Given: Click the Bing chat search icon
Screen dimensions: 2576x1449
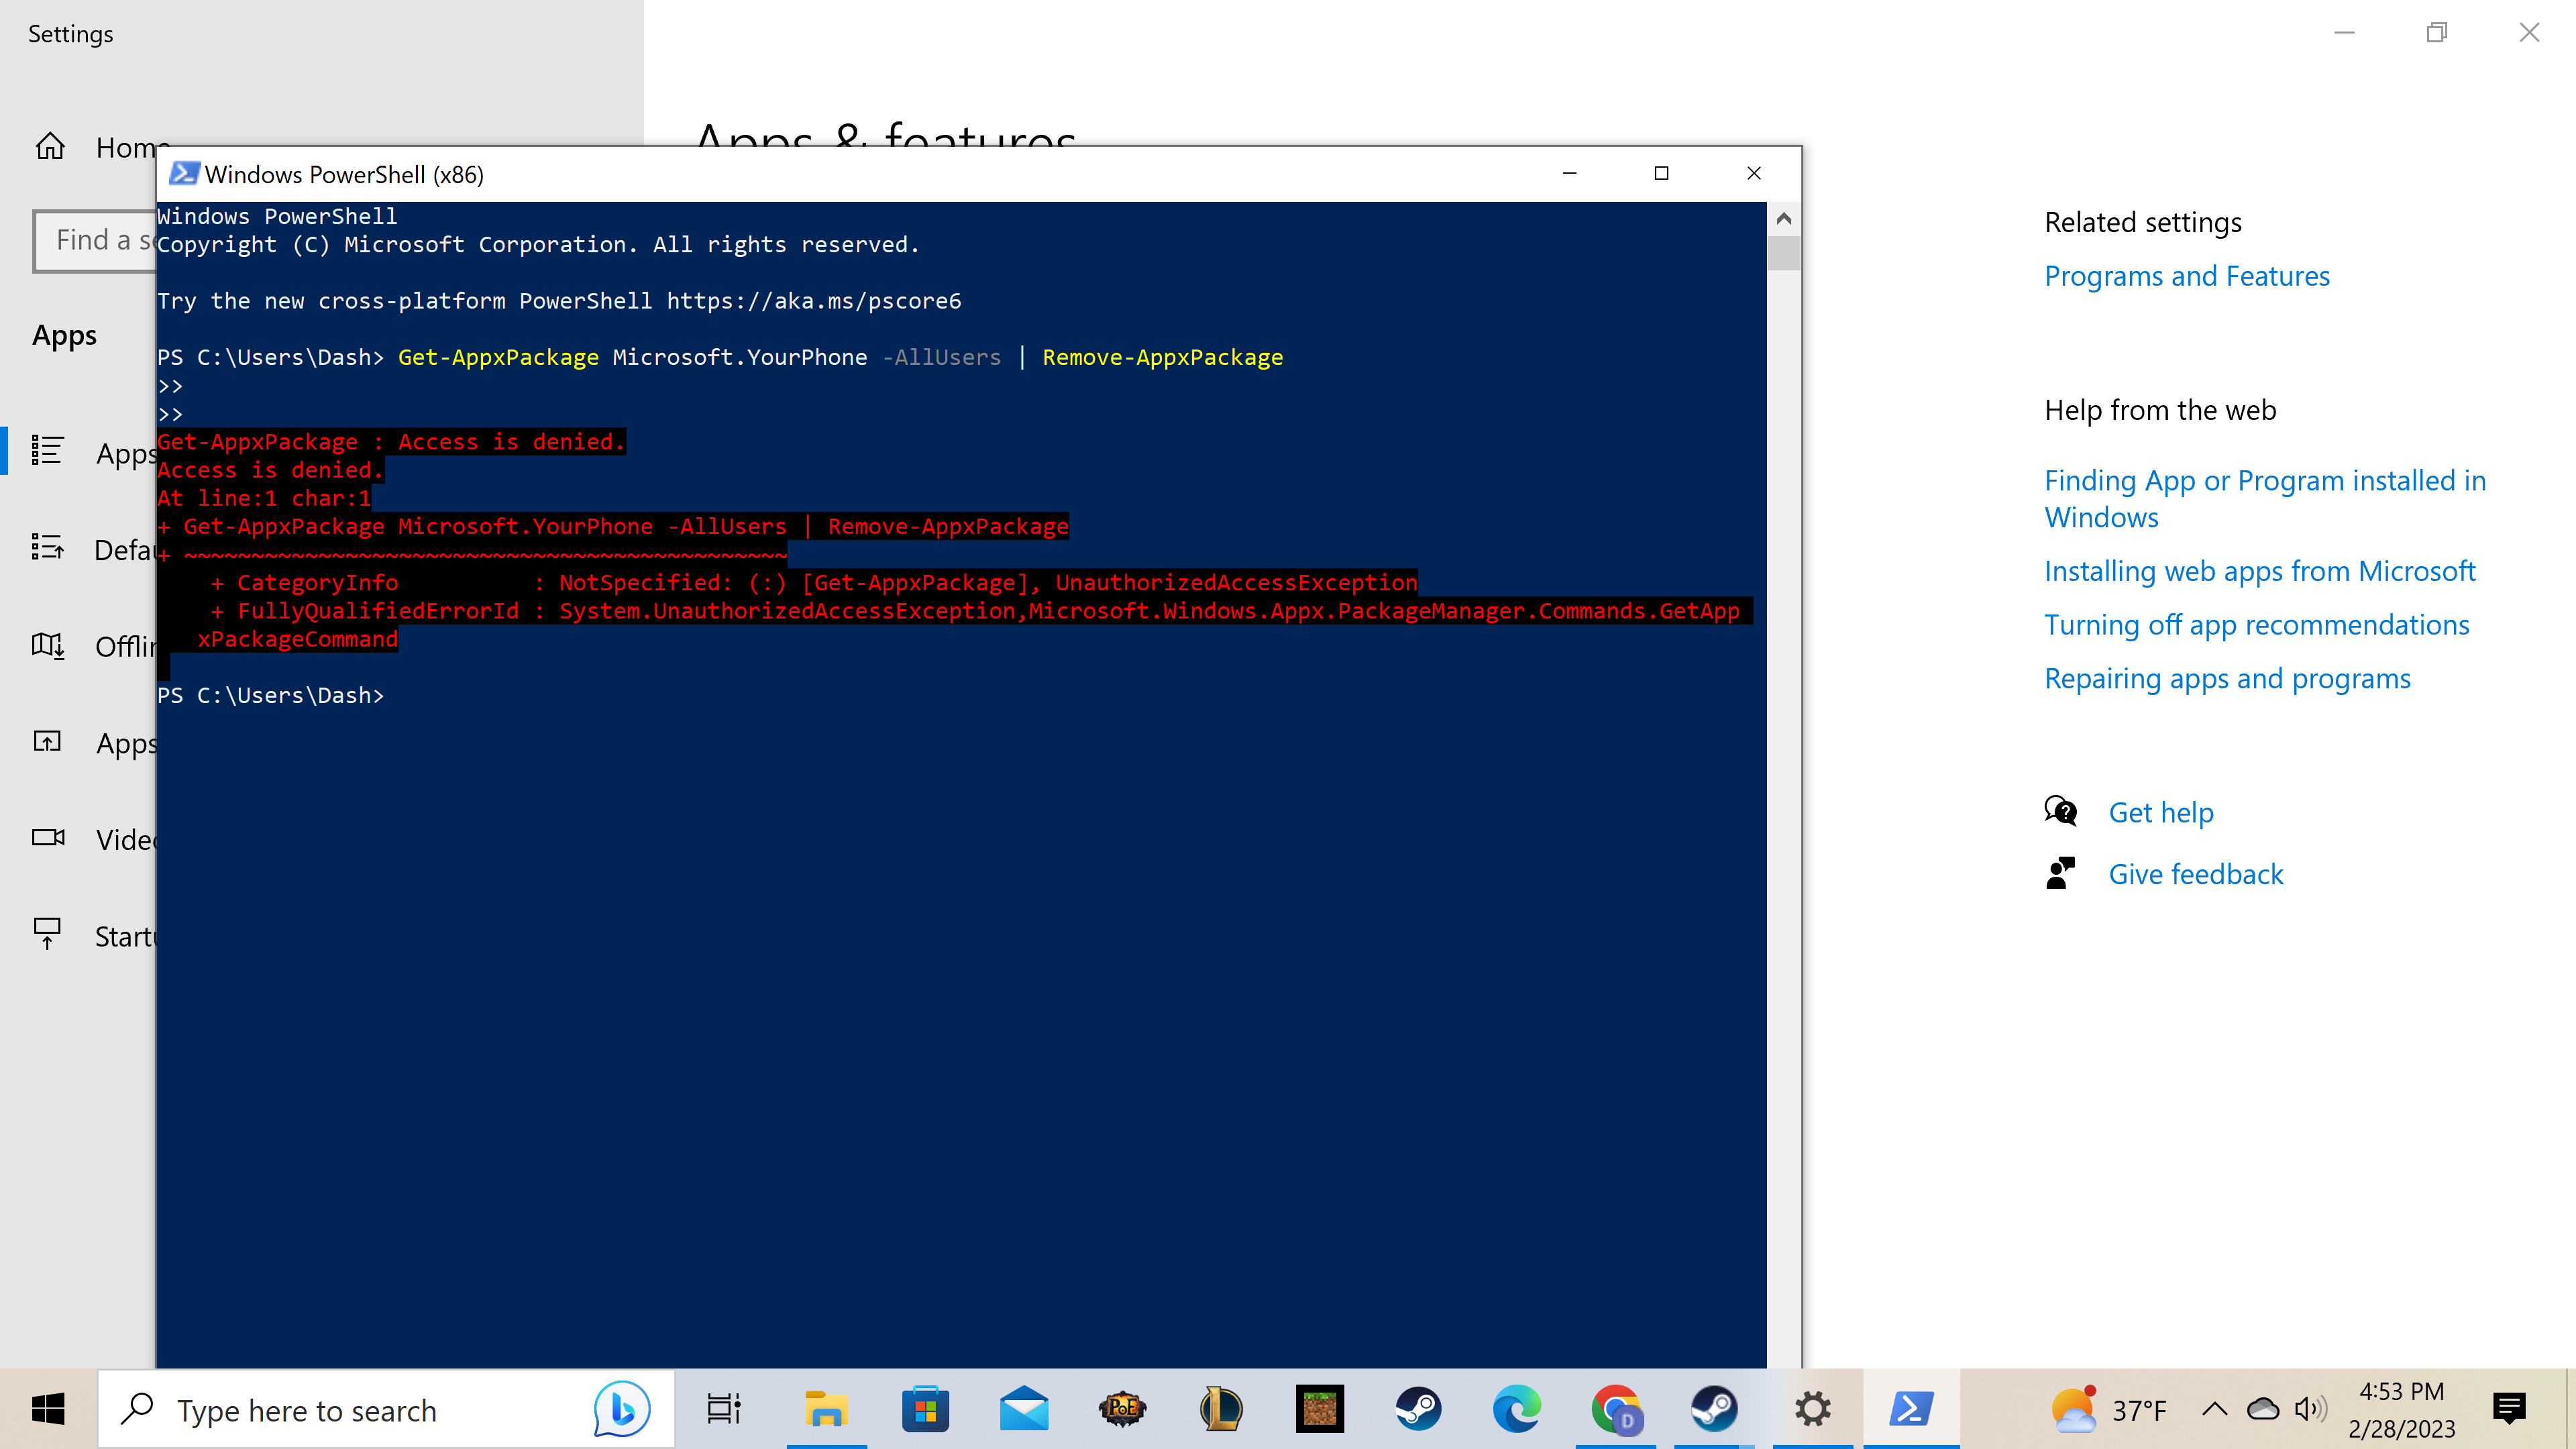Looking at the screenshot, I should [621, 1410].
